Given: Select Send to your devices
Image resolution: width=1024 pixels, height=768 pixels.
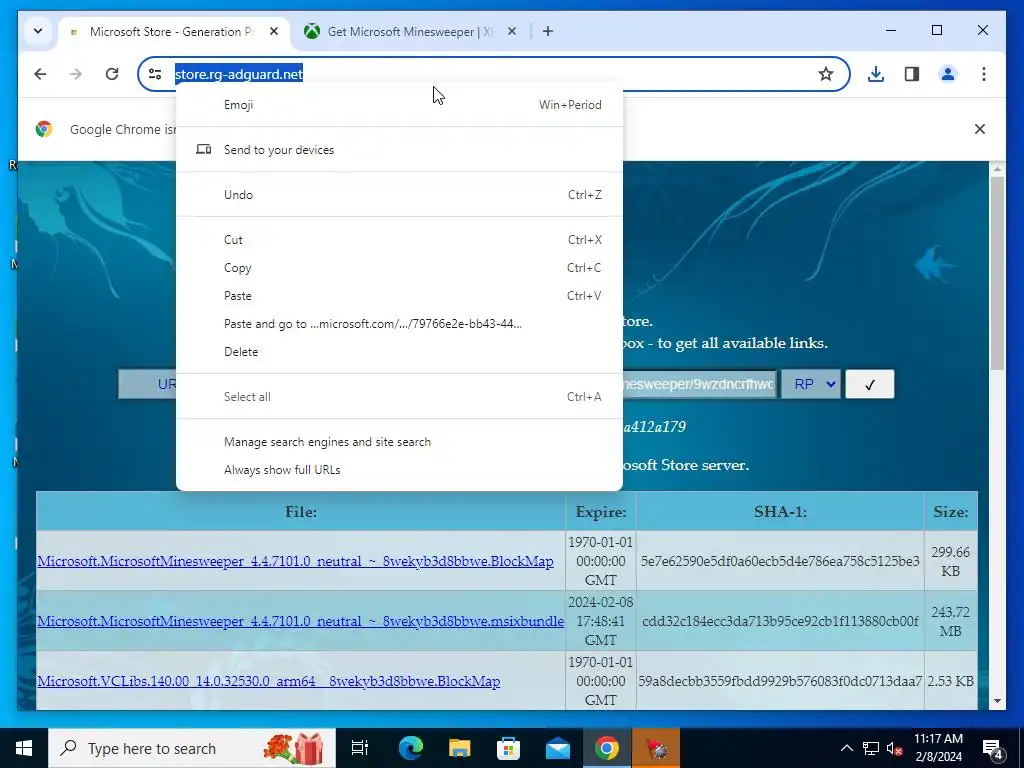Looking at the screenshot, I should [399, 150].
